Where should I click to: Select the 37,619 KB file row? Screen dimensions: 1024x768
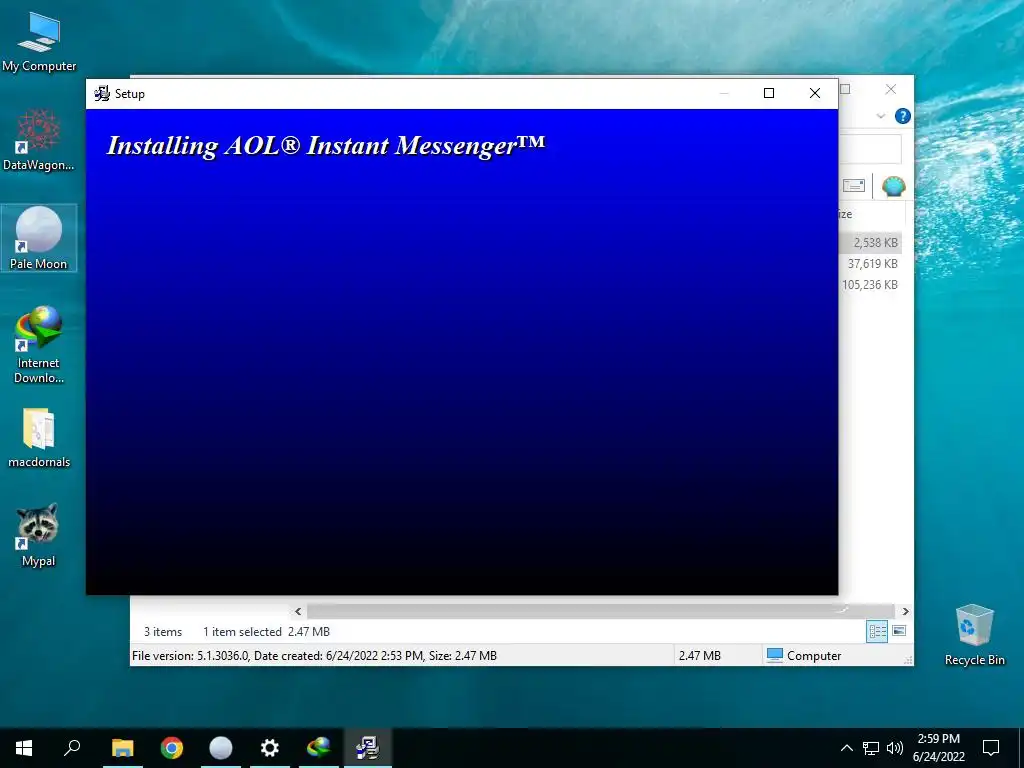point(870,264)
